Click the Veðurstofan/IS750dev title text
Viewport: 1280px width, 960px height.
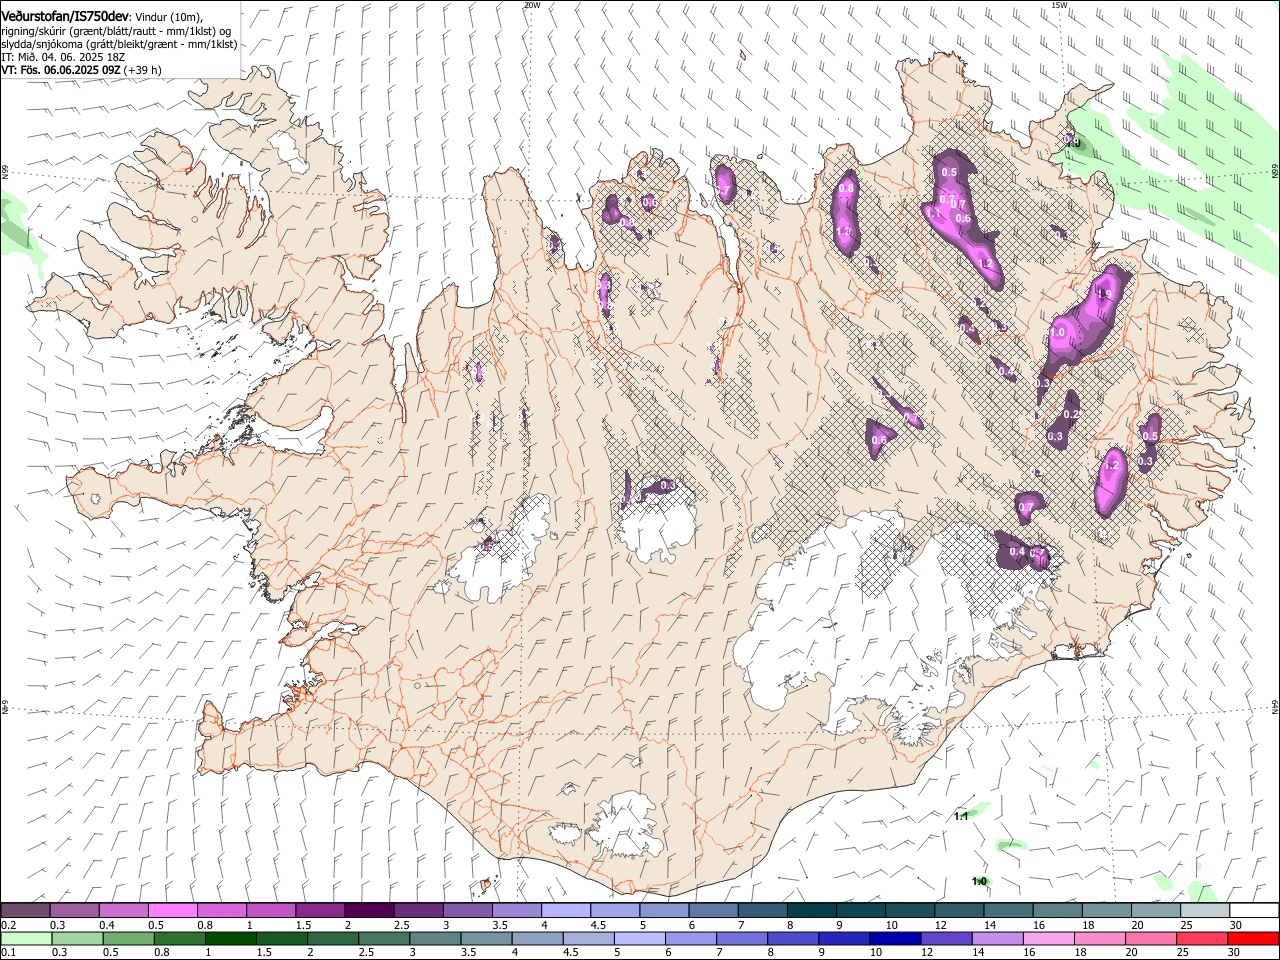65,15
